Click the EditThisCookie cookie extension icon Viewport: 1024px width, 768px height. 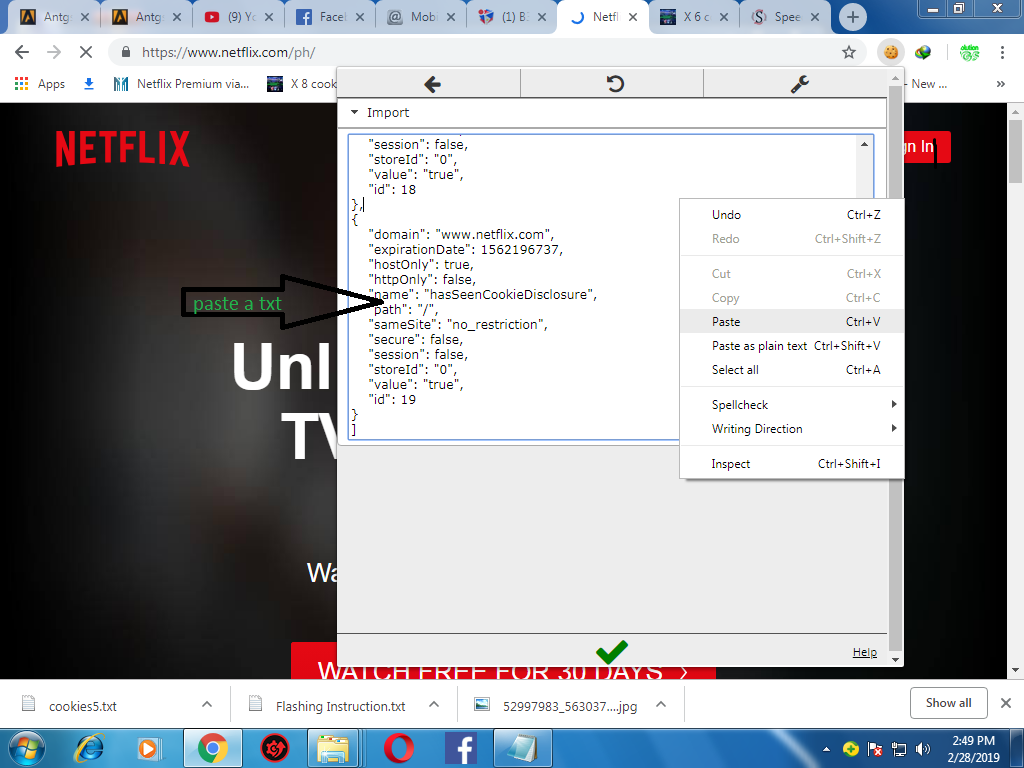[x=891, y=52]
